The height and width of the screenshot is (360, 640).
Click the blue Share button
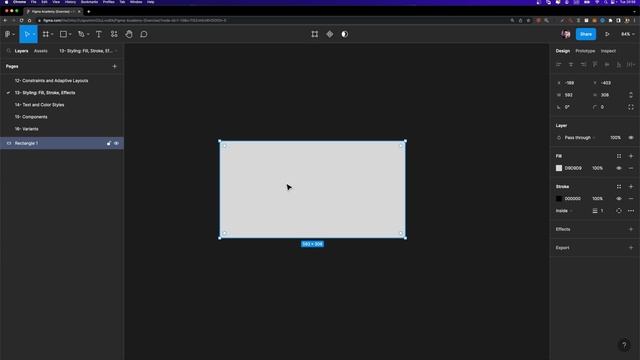586,34
